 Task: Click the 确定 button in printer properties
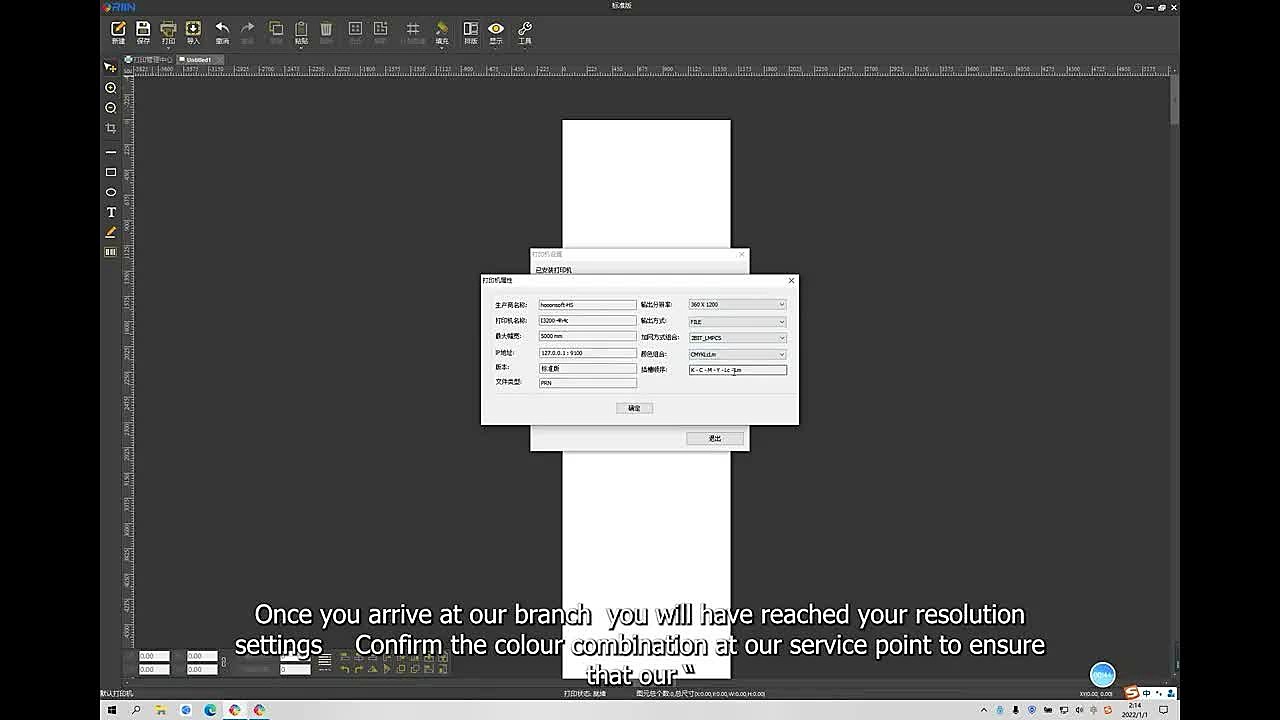[634, 408]
